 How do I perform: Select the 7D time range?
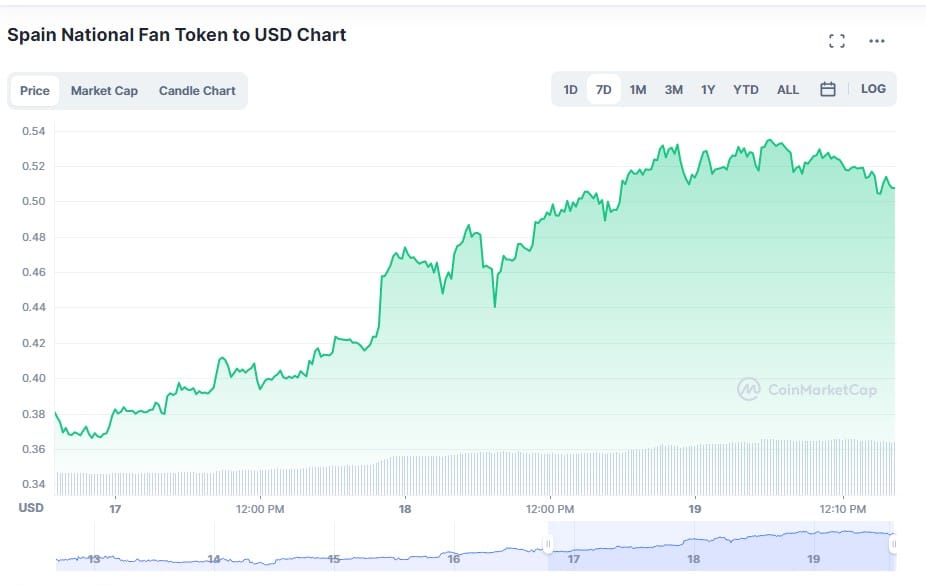pyautogui.click(x=604, y=90)
